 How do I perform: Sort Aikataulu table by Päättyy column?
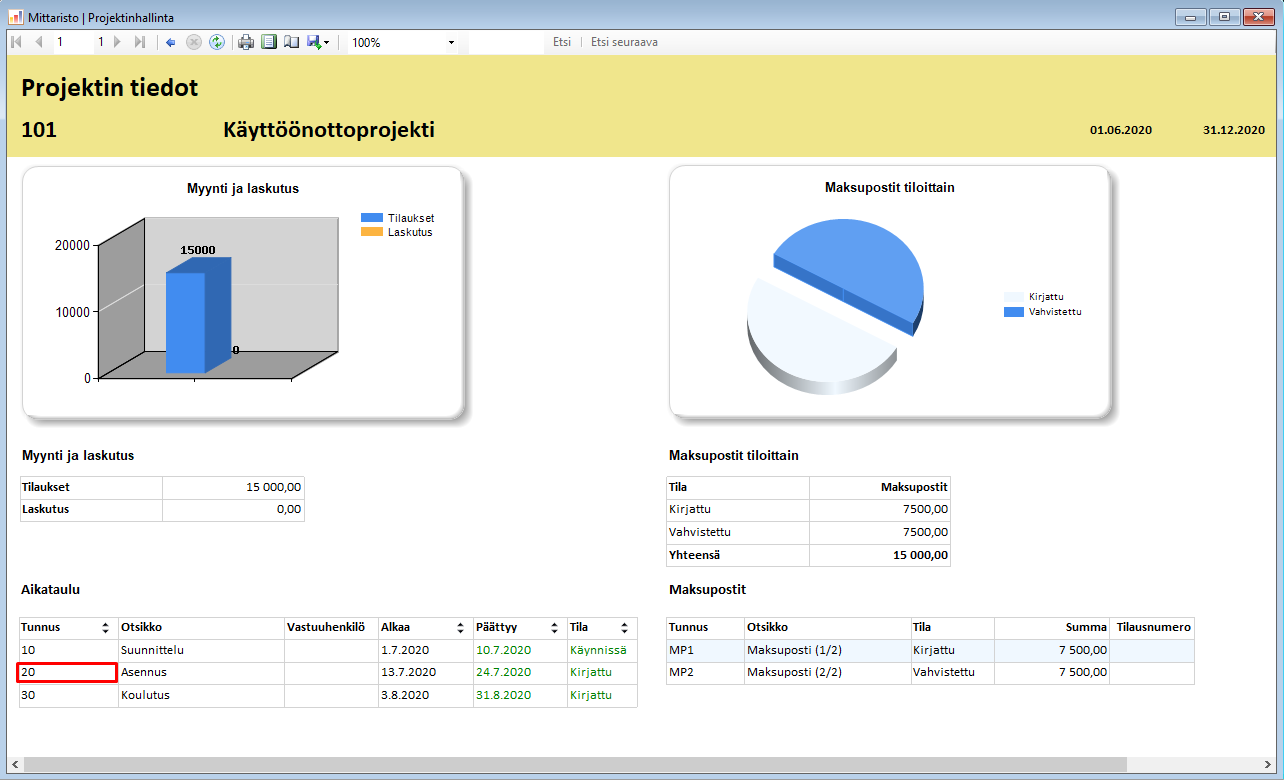556,628
